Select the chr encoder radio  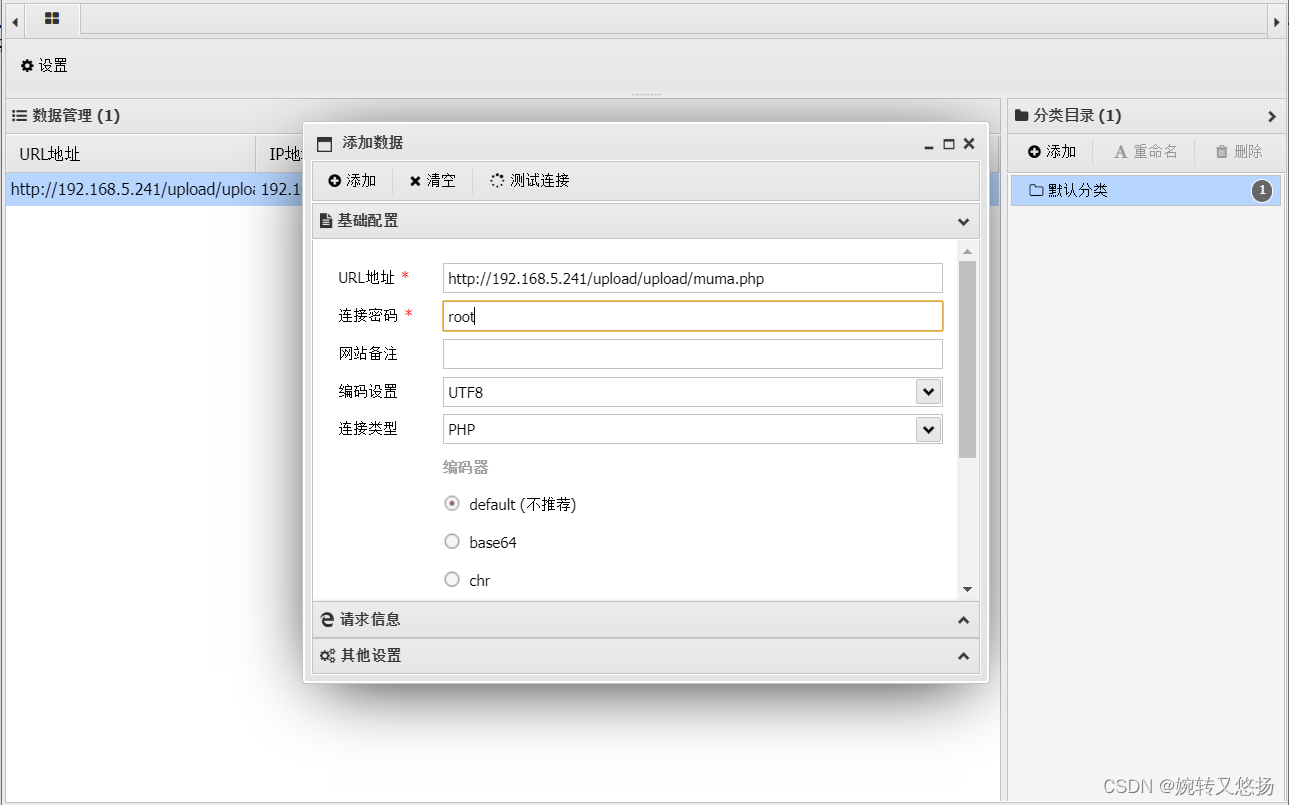pyautogui.click(x=452, y=579)
